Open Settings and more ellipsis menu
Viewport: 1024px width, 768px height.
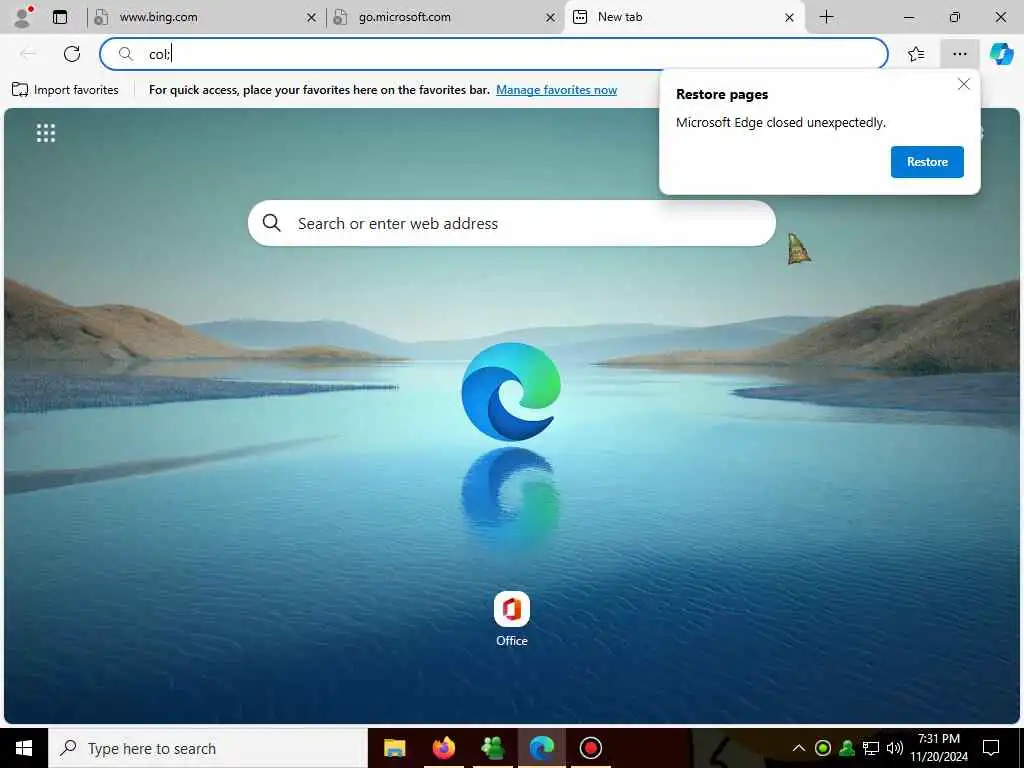pos(959,54)
